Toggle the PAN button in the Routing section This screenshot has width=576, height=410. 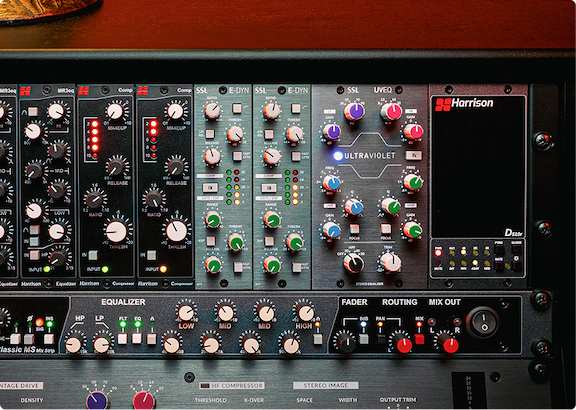point(381,339)
